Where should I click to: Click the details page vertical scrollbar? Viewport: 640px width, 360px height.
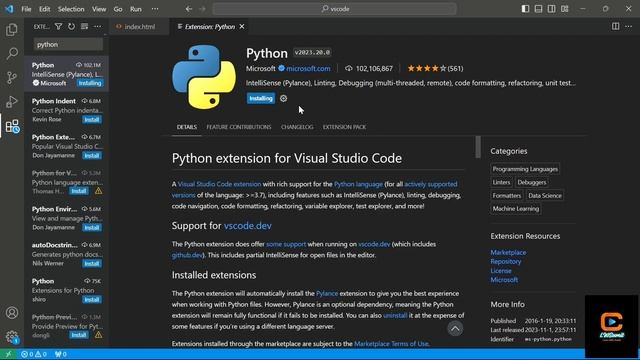click(478, 147)
